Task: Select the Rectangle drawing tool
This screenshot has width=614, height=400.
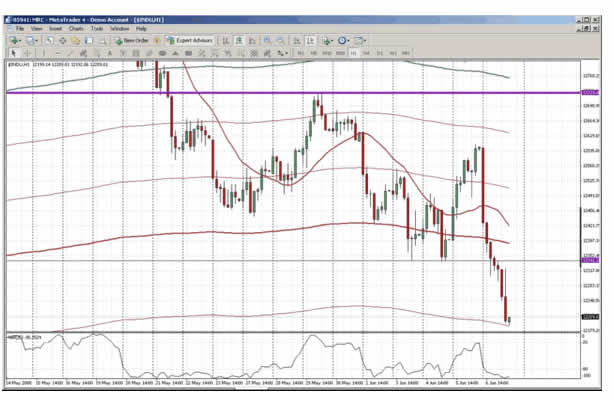Action: coord(188,53)
